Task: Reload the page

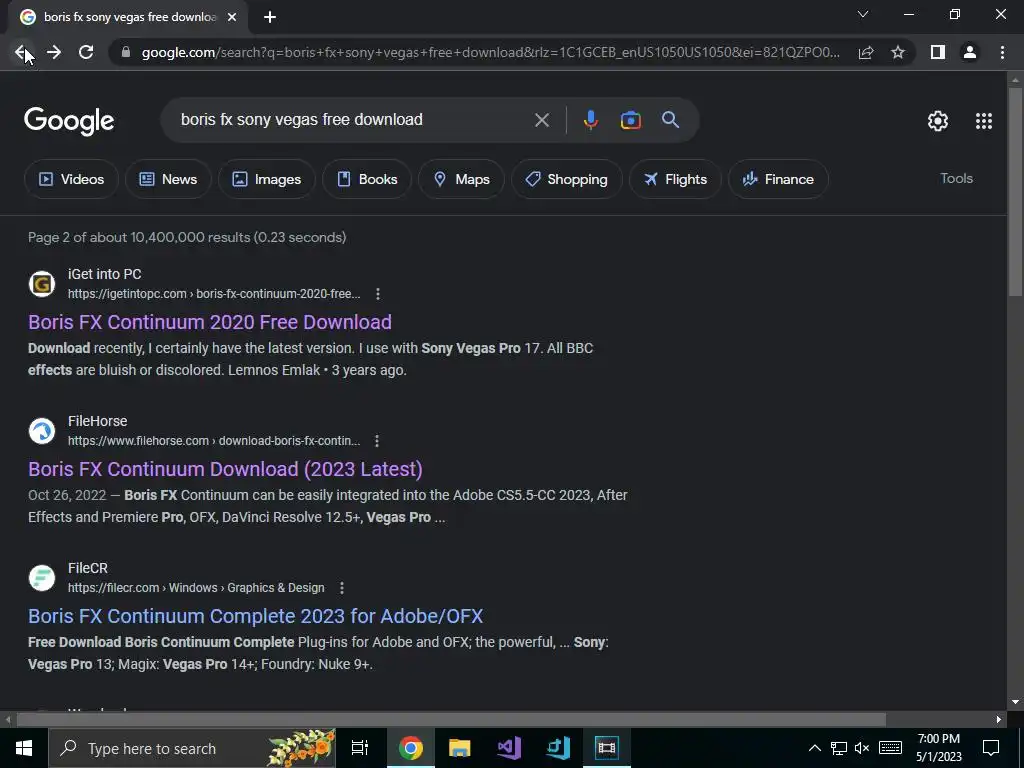Action: [x=86, y=52]
